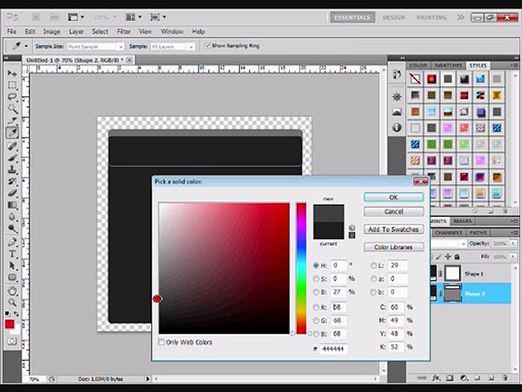Open the Filter menu
This screenshot has width=522, height=392.
point(123,32)
